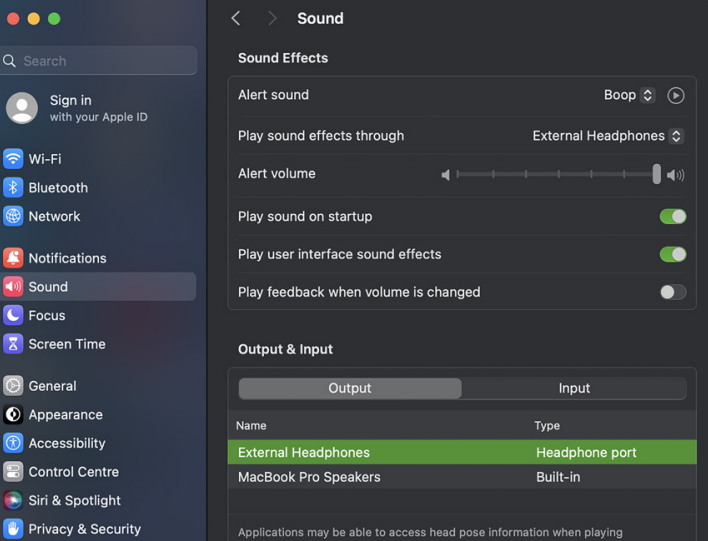Viewport: 708px width, 541px height.
Task: Open Siri & Spotlight icon
Action: click(13, 500)
